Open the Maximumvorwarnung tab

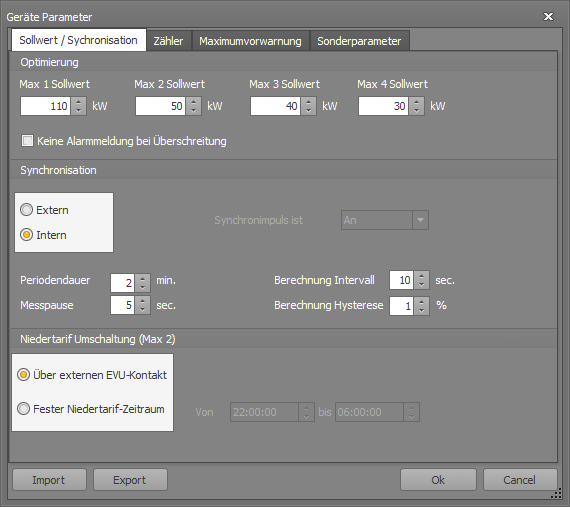[250, 41]
